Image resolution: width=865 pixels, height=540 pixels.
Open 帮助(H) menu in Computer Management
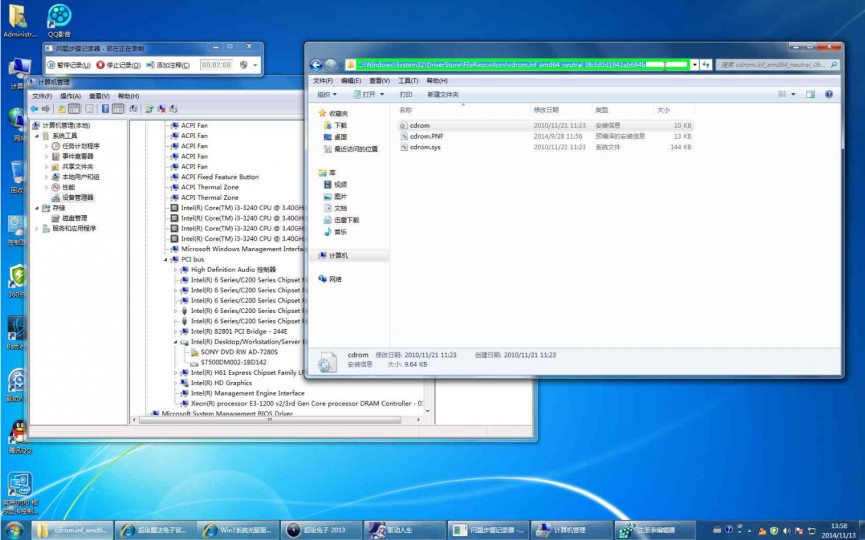coord(128,96)
